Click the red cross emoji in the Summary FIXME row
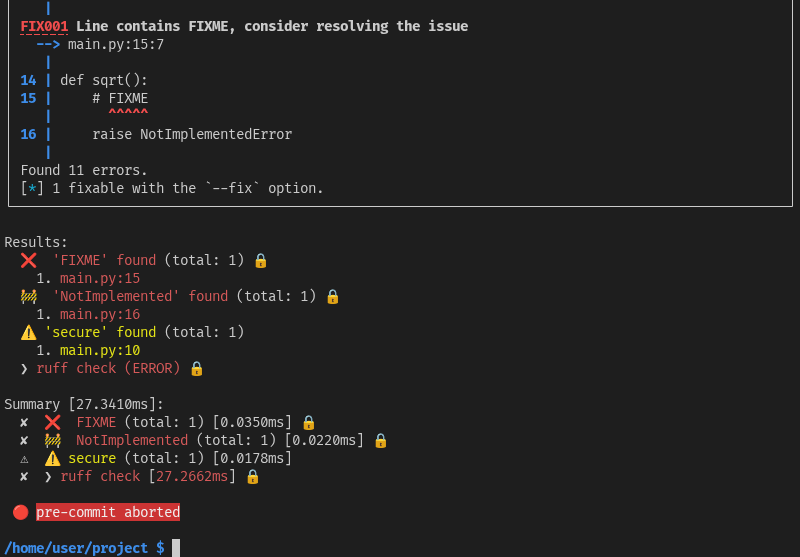The height and width of the screenshot is (557, 800). pyautogui.click(x=53, y=422)
